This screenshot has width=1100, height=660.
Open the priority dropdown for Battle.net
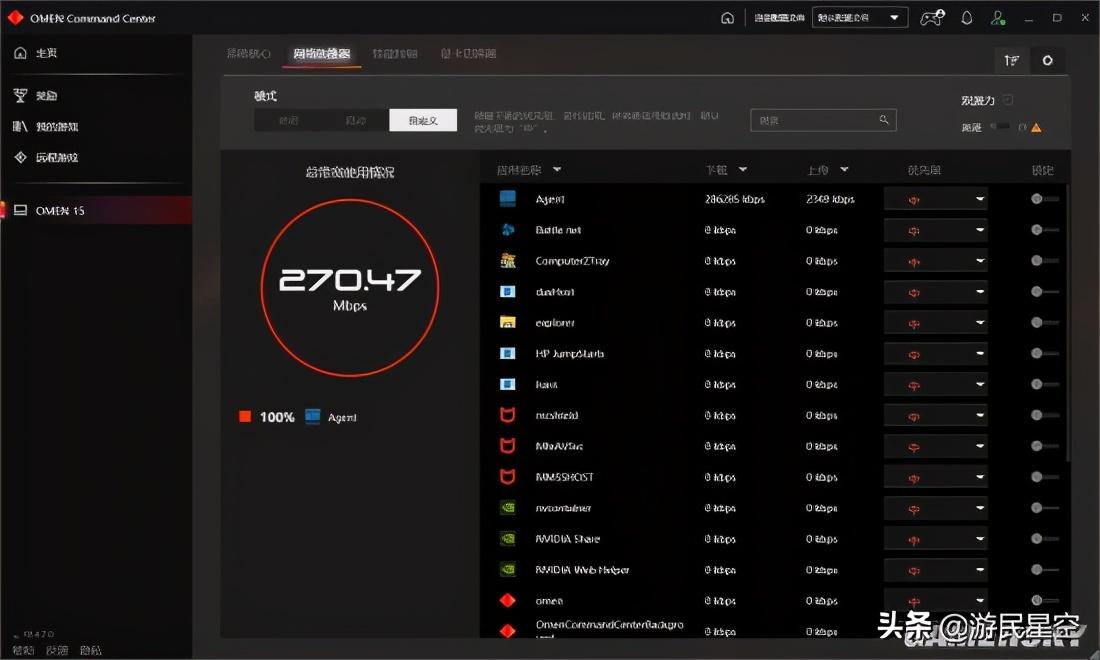tap(936, 230)
